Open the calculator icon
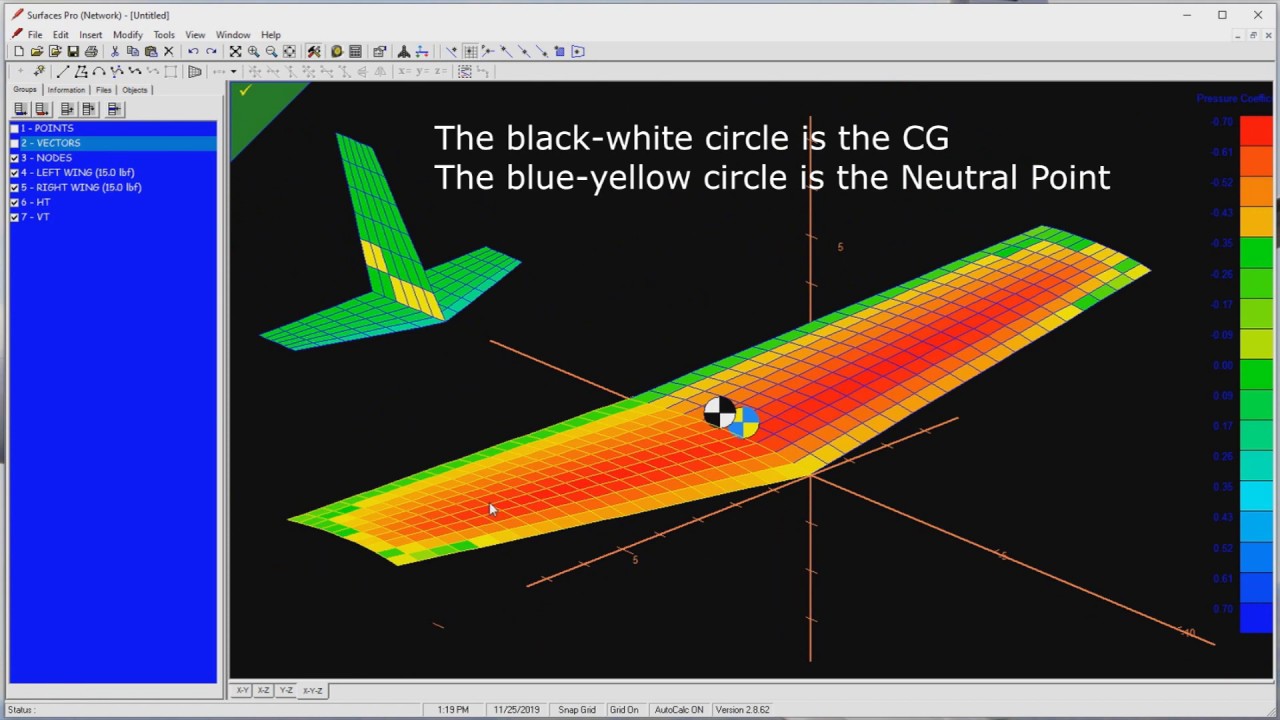 tap(355, 51)
